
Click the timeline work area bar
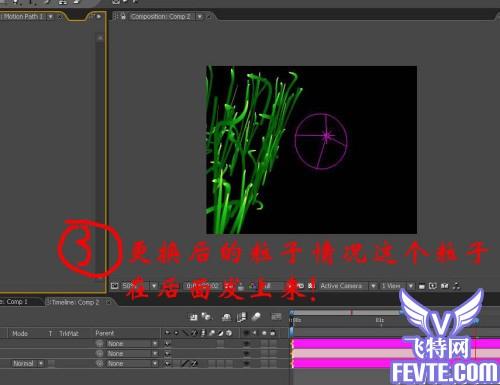point(347,313)
